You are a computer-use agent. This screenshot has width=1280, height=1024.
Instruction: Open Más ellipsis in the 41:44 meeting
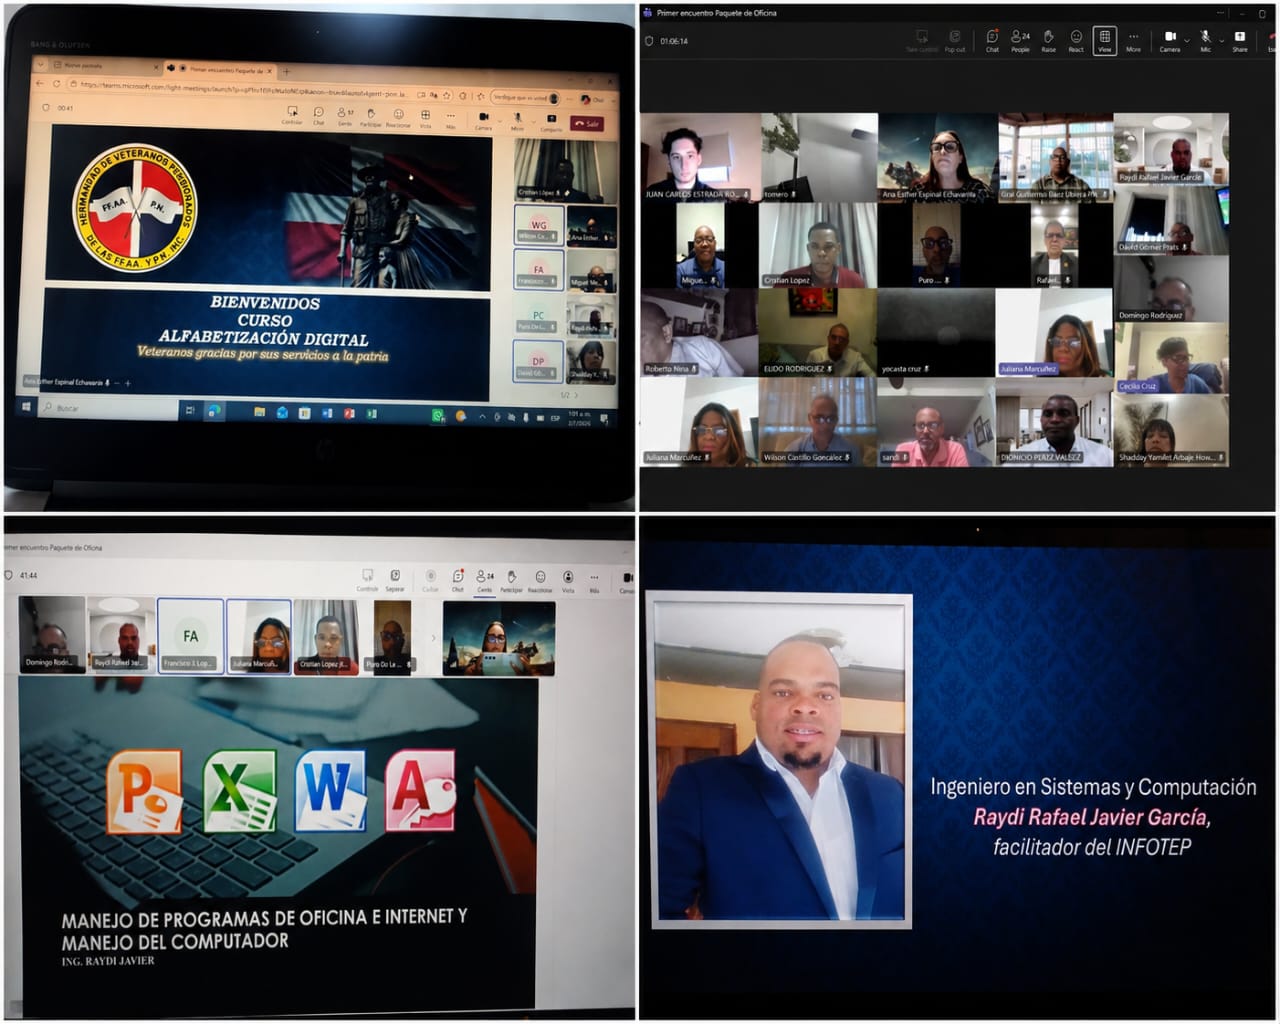pyautogui.click(x=594, y=582)
